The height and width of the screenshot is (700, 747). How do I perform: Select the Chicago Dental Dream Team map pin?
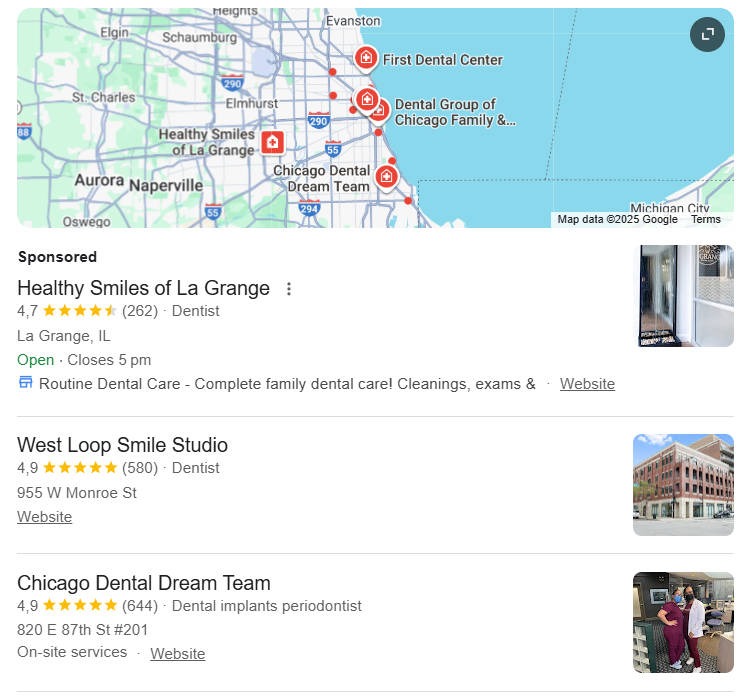click(386, 177)
